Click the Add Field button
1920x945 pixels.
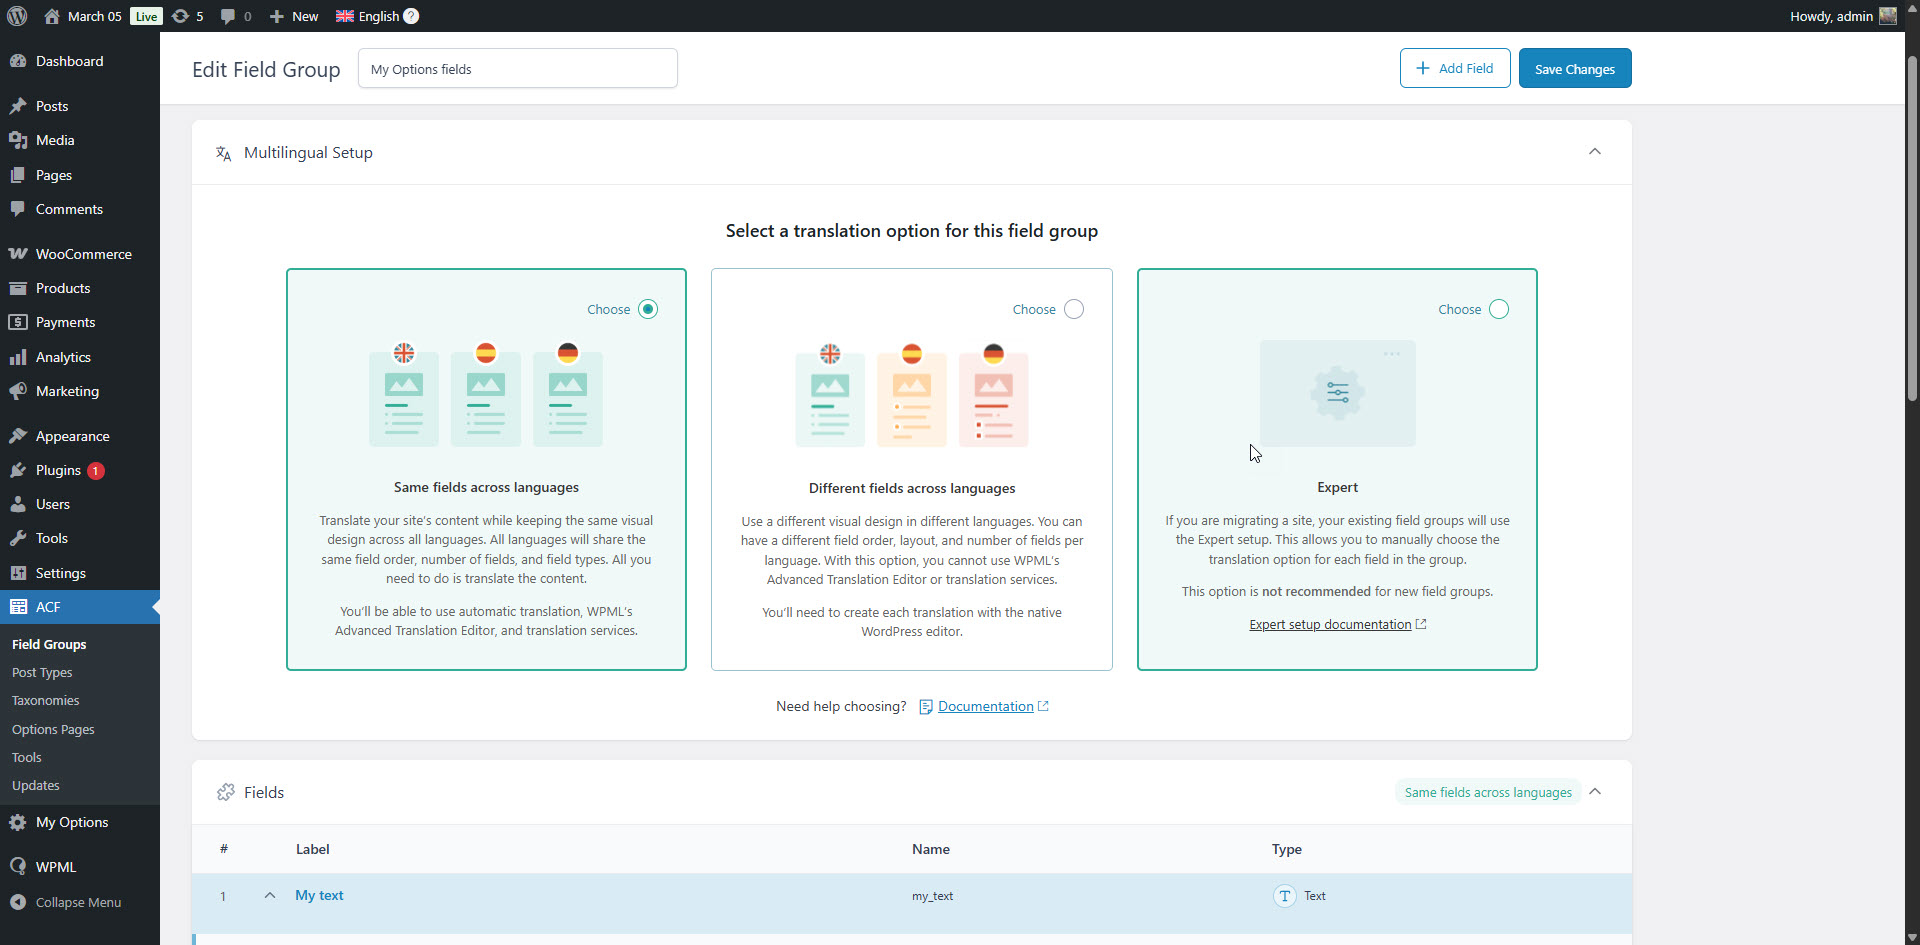coord(1455,68)
